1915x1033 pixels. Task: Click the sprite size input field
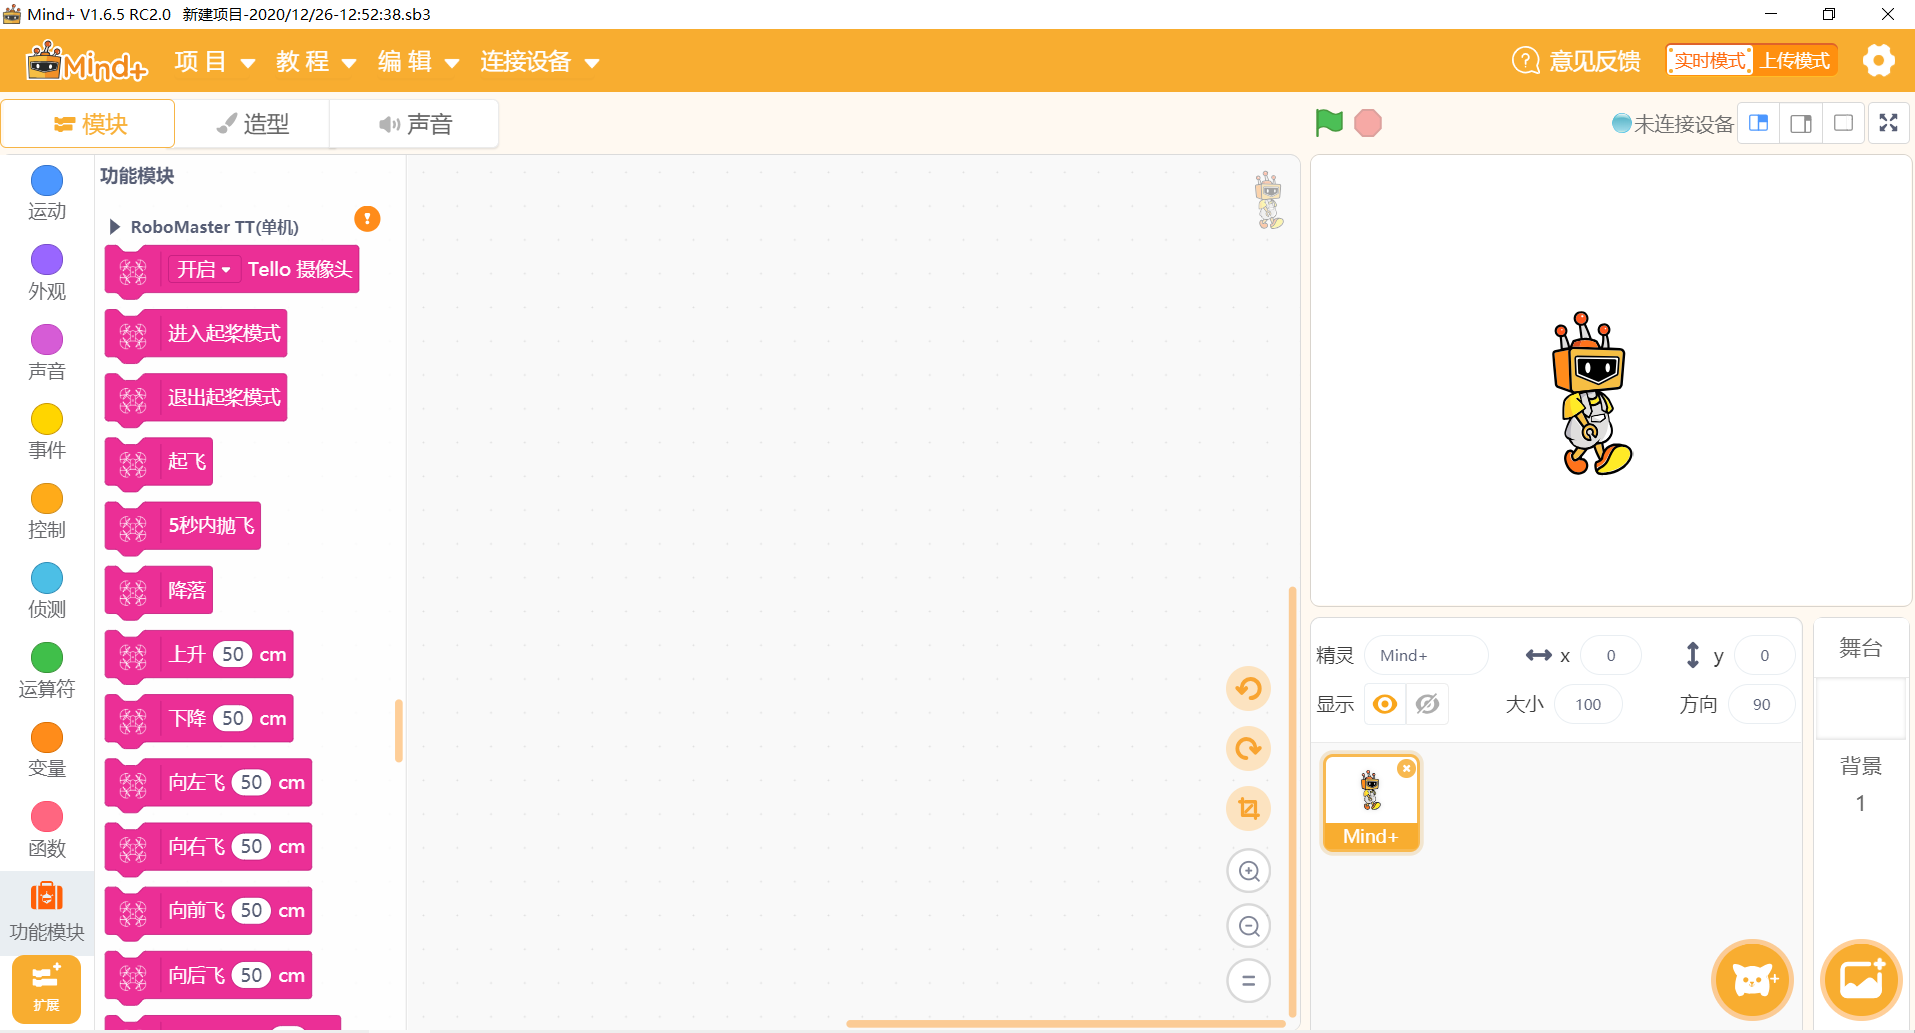point(1588,704)
